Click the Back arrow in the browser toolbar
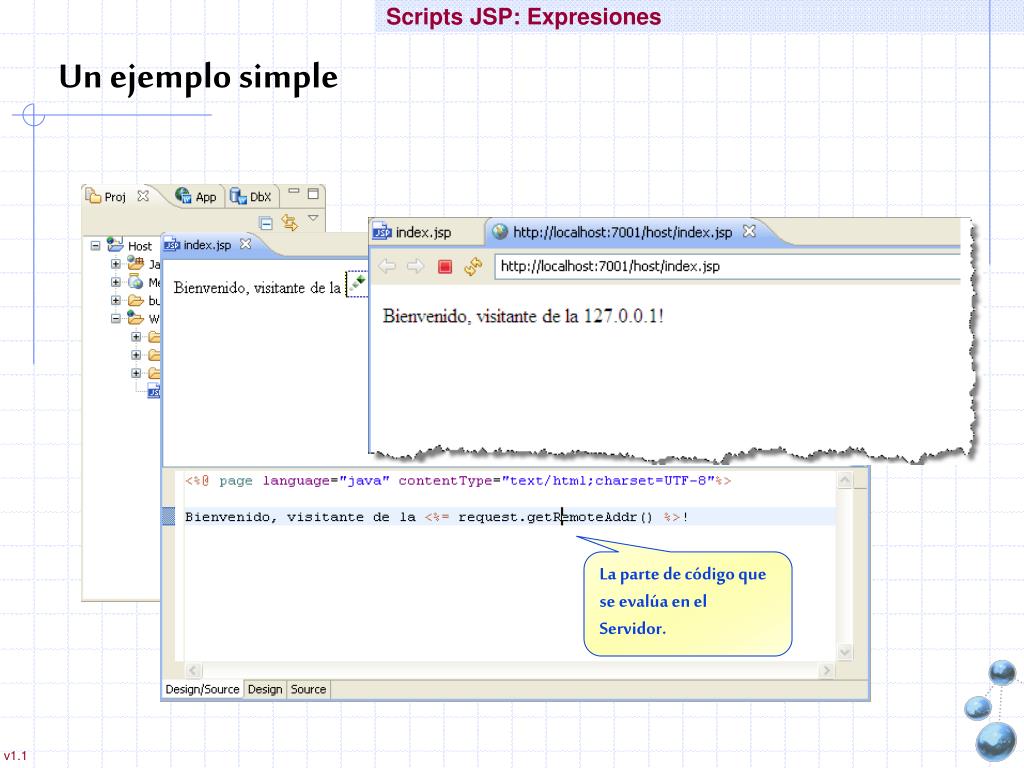The height and width of the screenshot is (768, 1024). click(387, 266)
